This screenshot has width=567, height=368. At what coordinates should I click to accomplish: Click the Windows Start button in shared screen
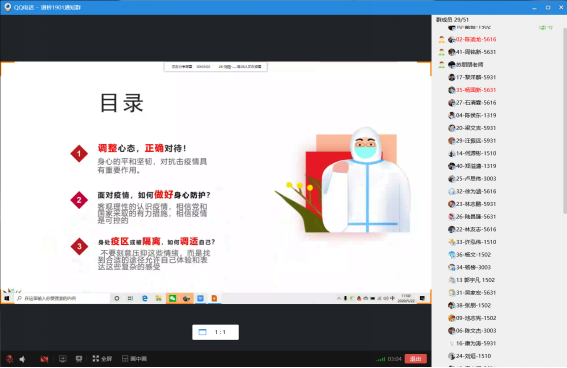(x=7, y=298)
